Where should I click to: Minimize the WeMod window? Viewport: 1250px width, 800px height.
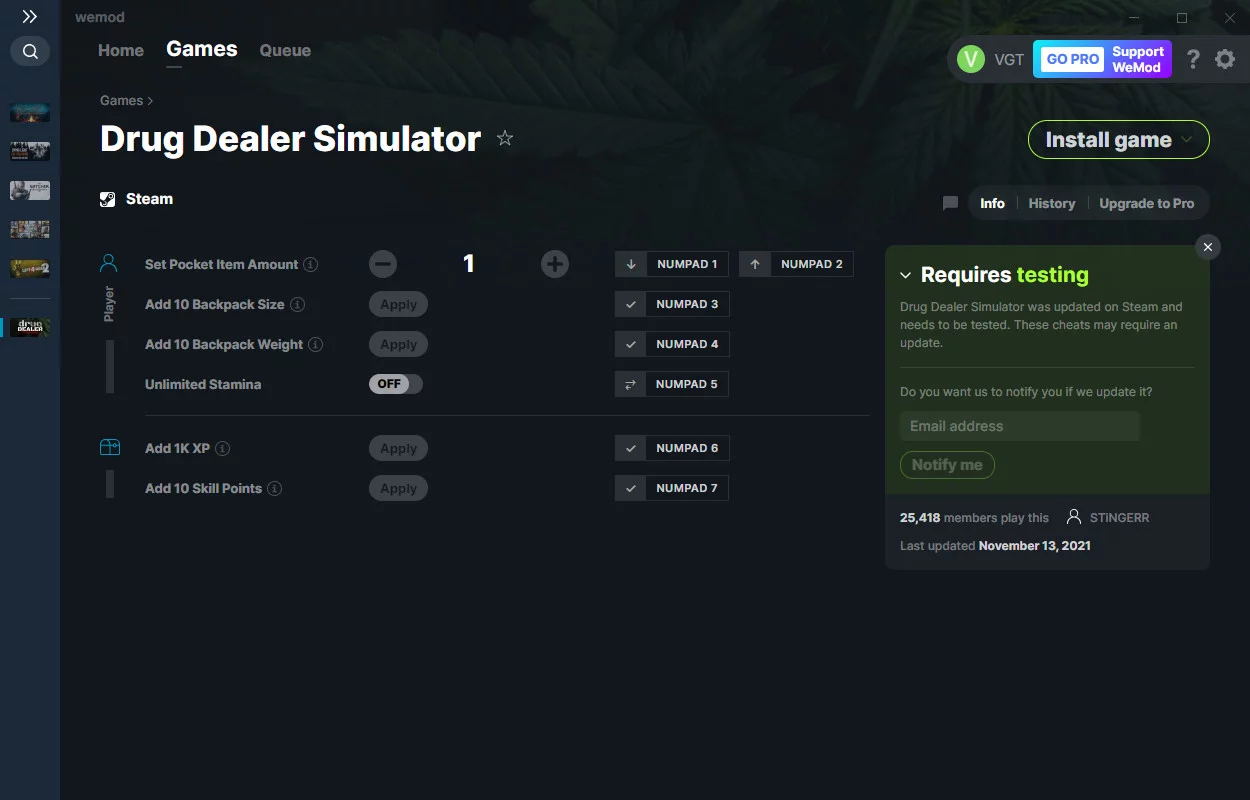coord(1134,18)
